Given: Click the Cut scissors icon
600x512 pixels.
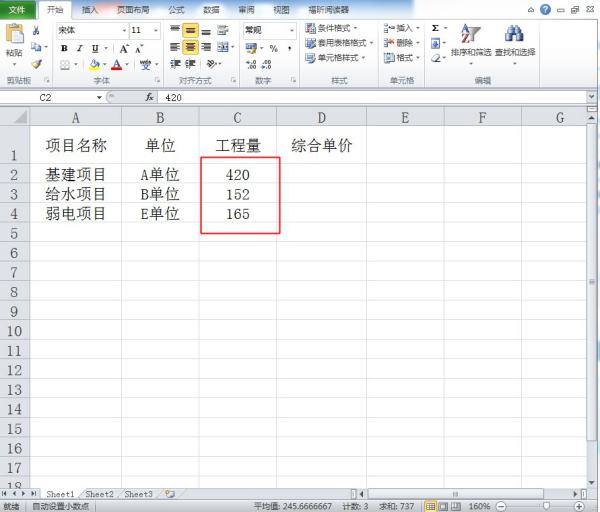Looking at the screenshot, I should [x=36, y=30].
